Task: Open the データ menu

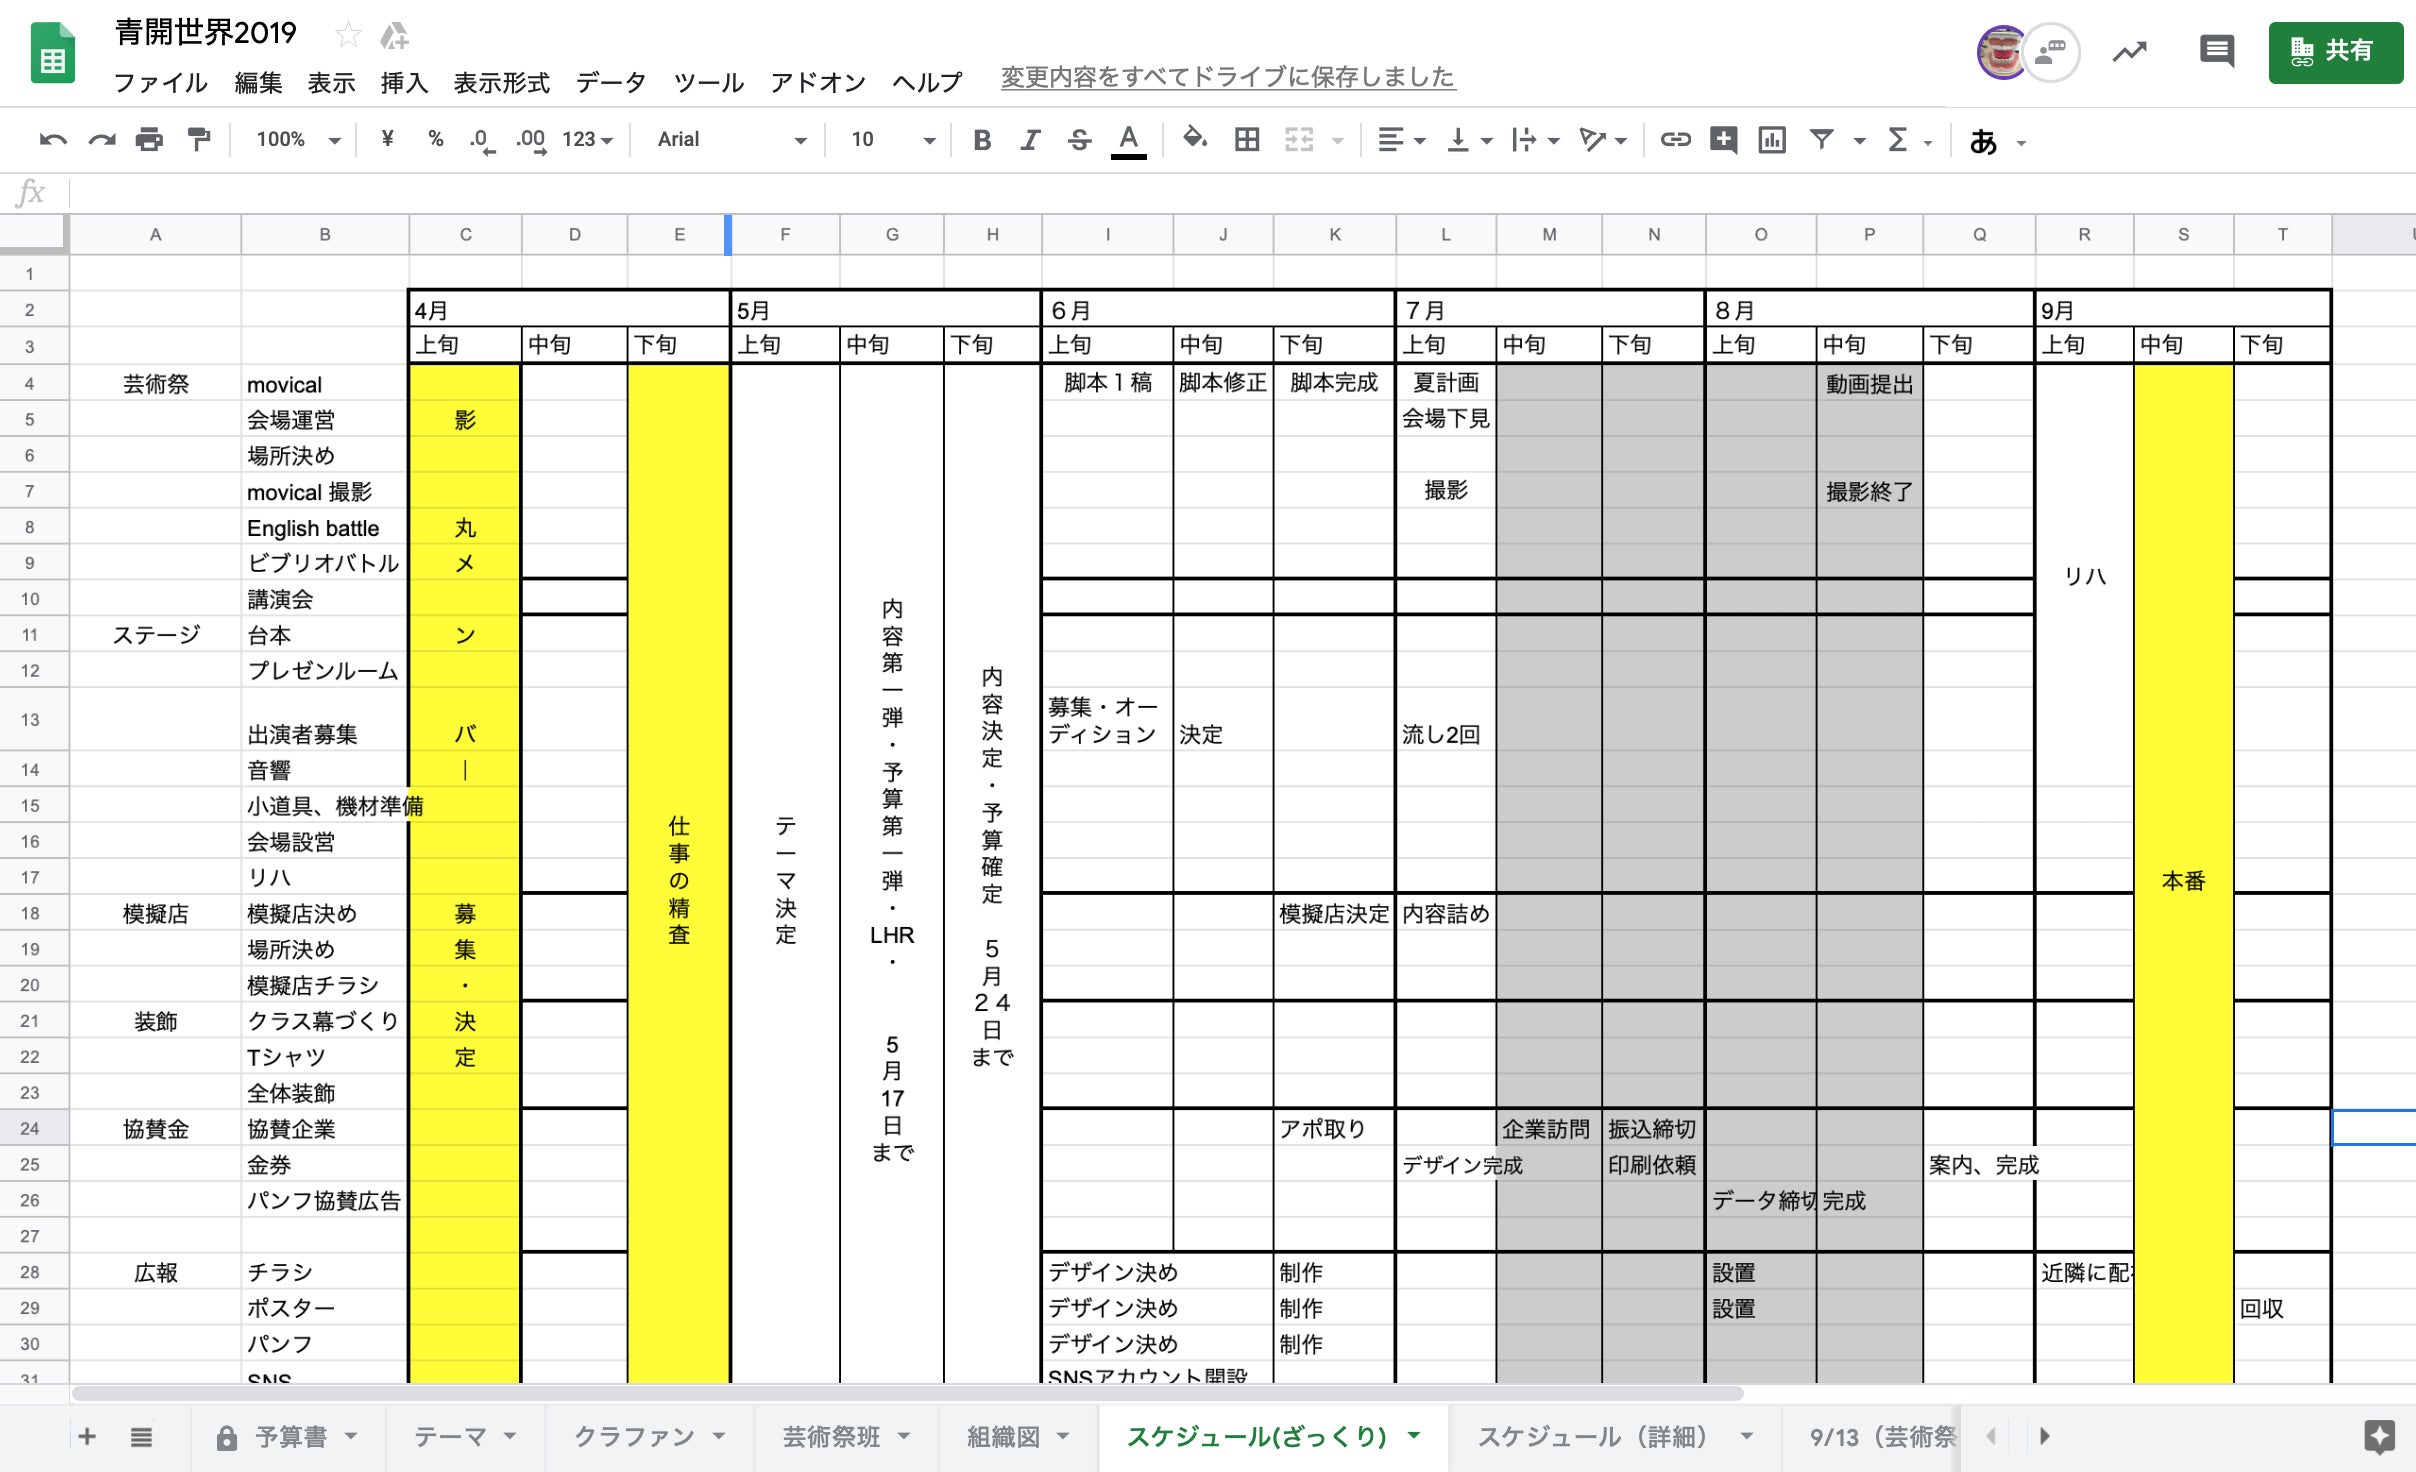Action: [610, 82]
